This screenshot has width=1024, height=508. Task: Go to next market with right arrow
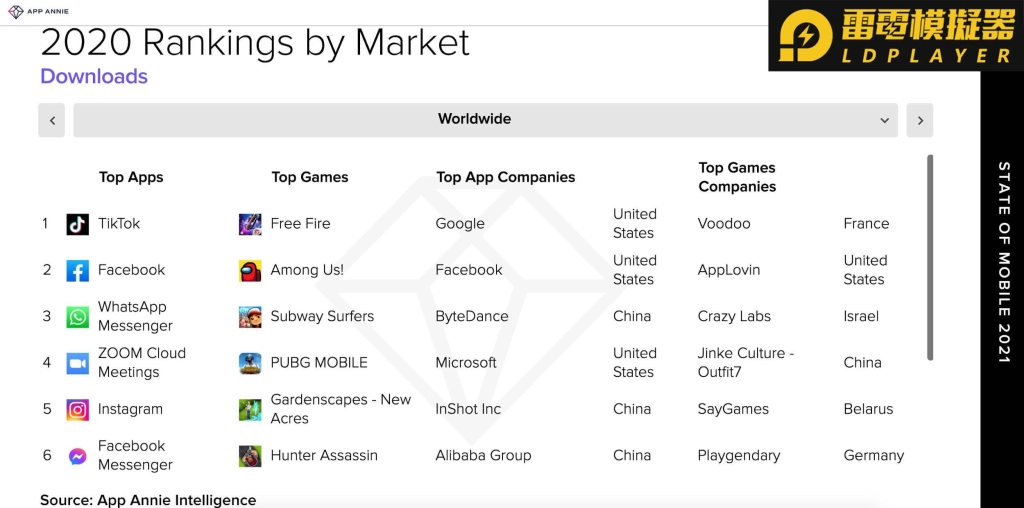pyautogui.click(x=920, y=119)
